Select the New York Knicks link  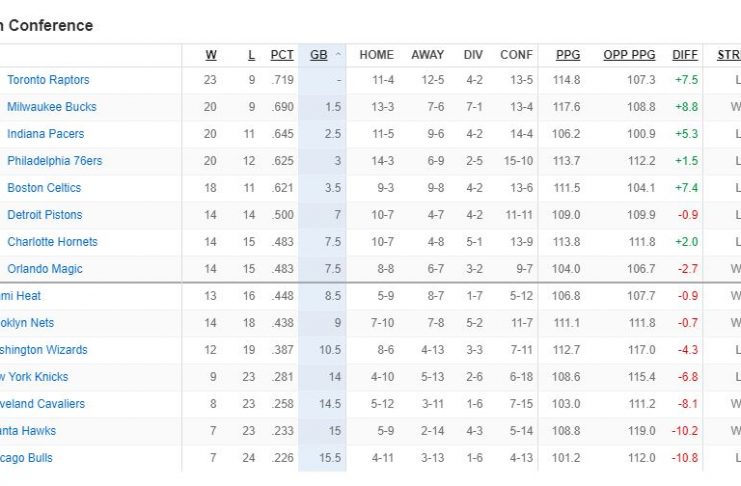click(x=34, y=377)
